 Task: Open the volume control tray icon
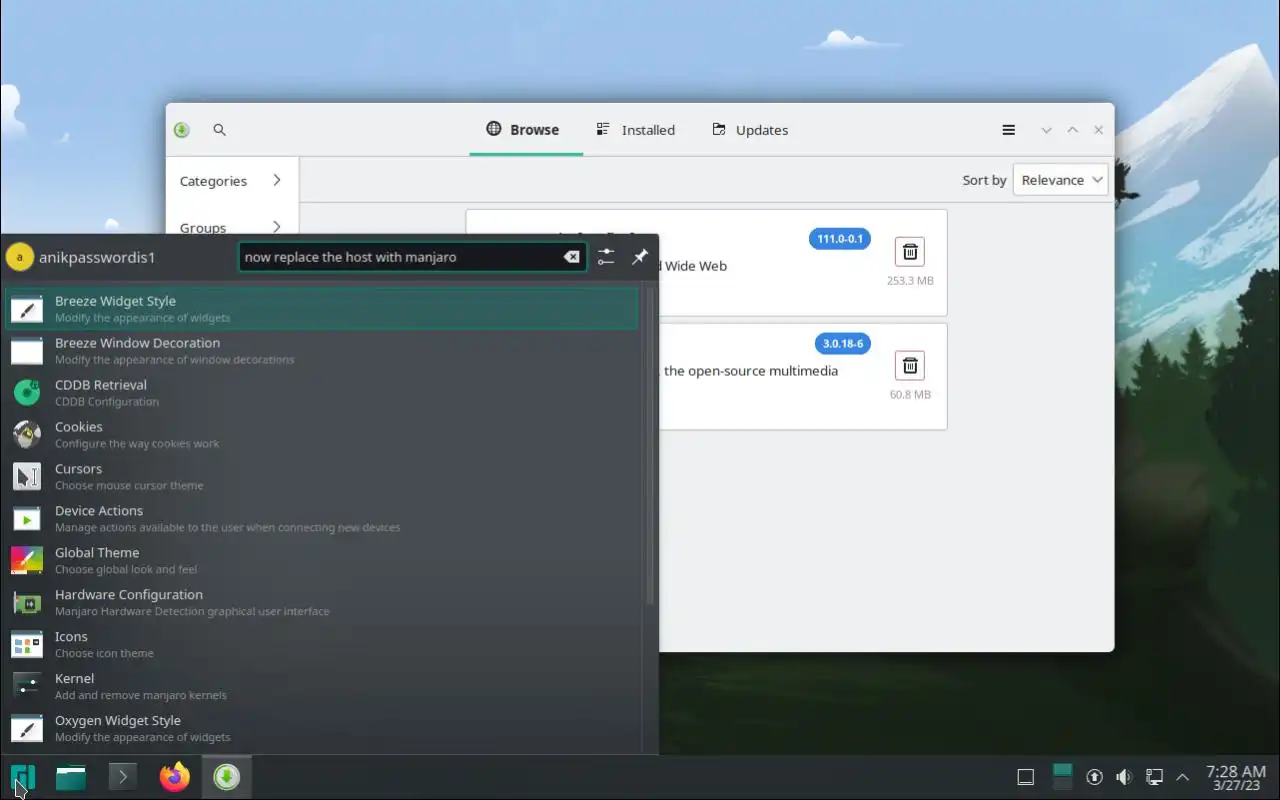pyautogui.click(x=1124, y=777)
